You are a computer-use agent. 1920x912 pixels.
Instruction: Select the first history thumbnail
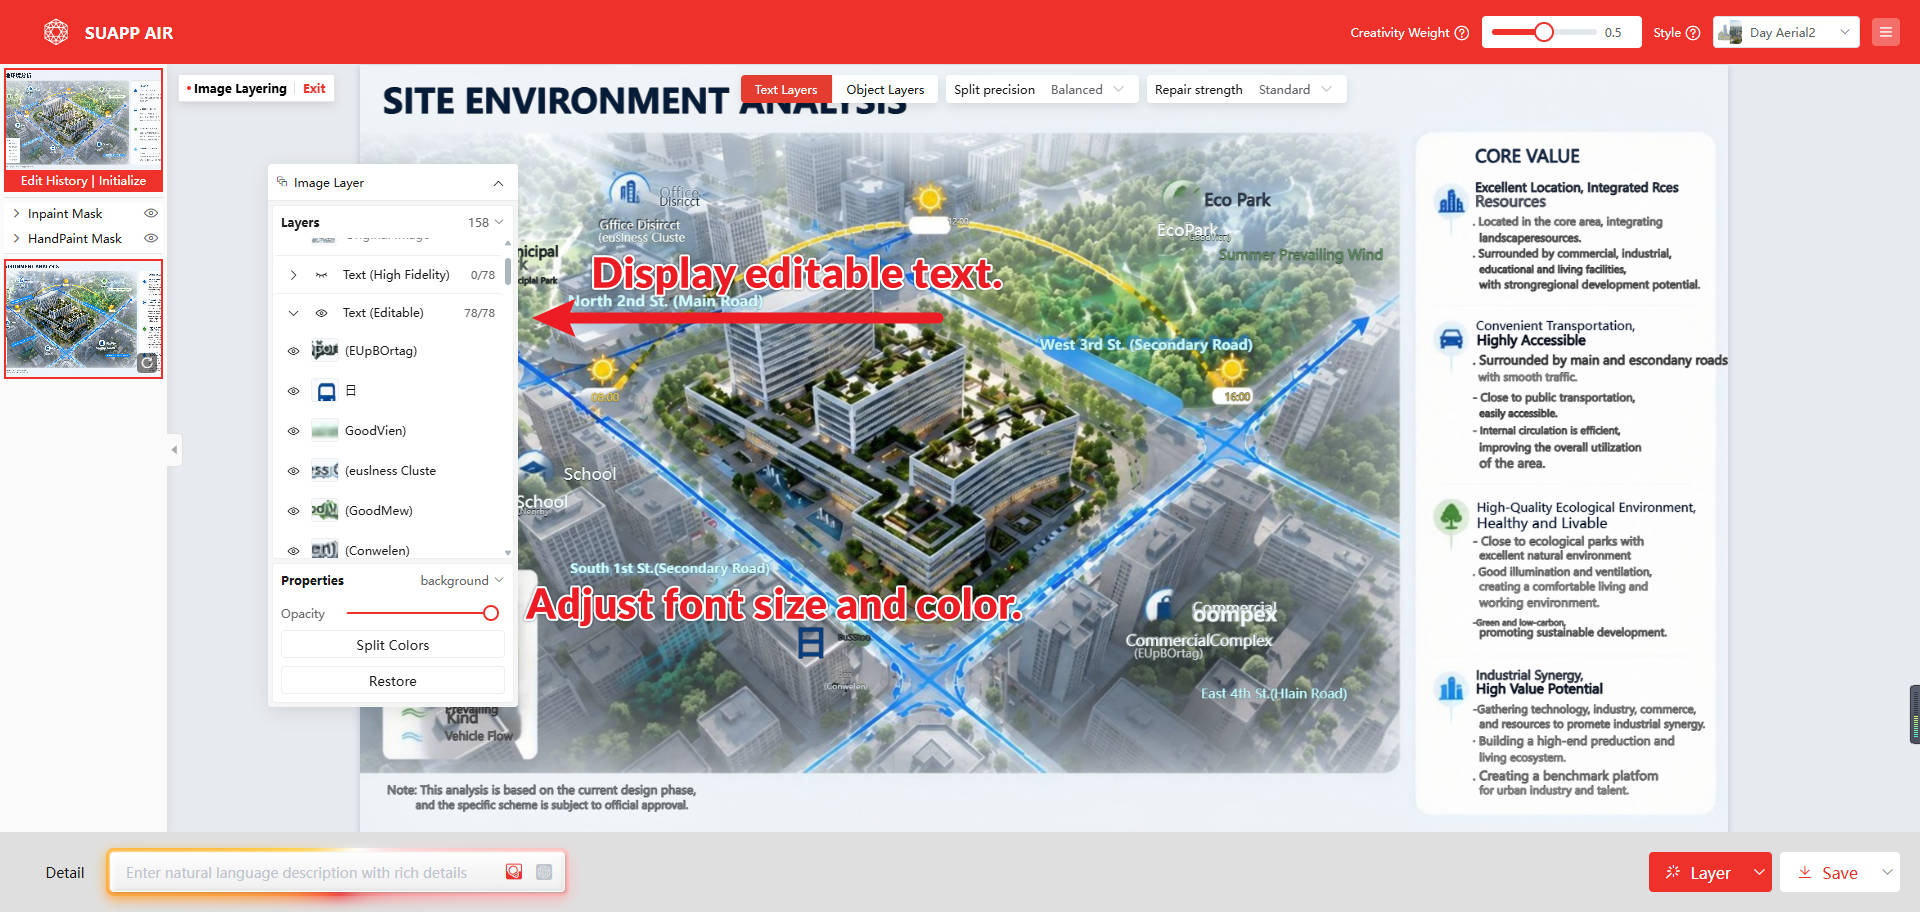tap(83, 119)
